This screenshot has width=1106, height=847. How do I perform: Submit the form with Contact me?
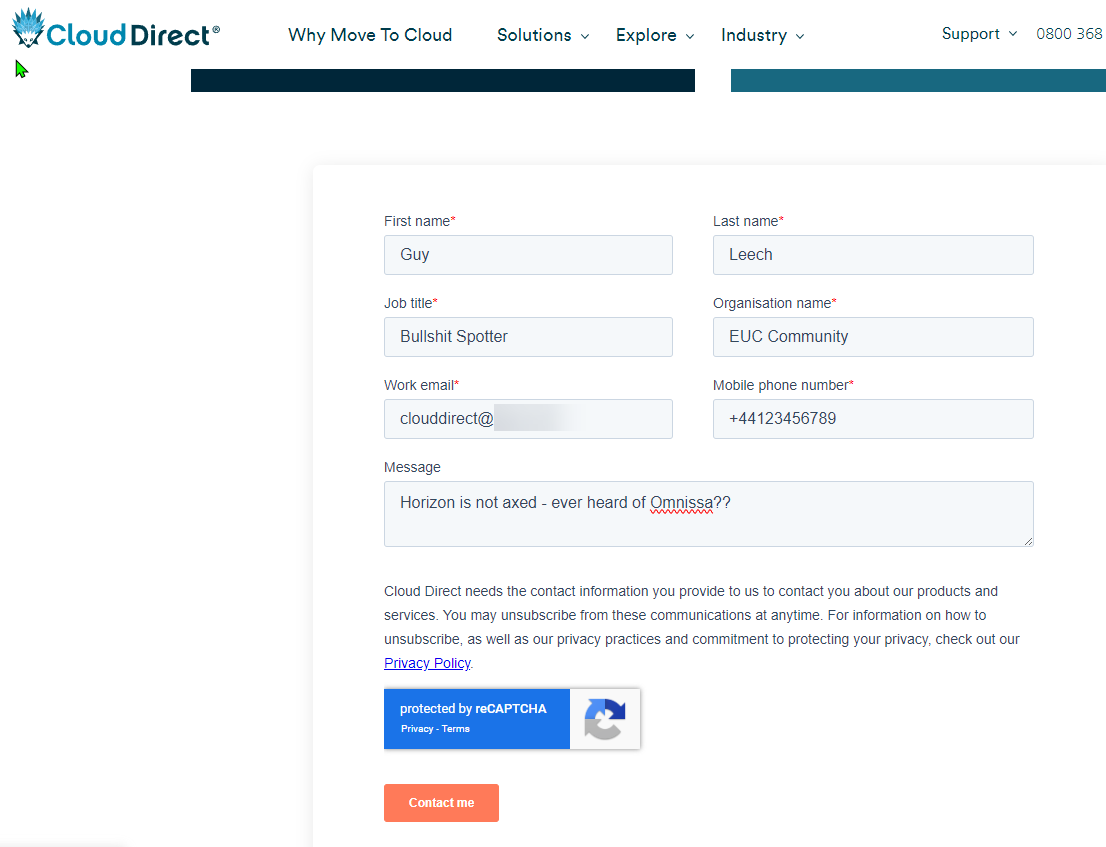pyautogui.click(x=442, y=803)
